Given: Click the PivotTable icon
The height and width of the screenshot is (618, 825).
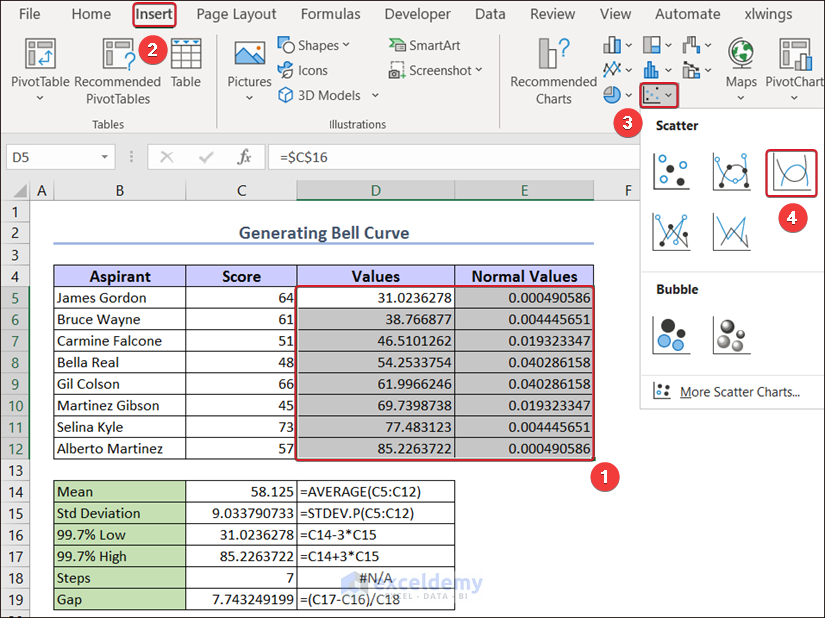Looking at the screenshot, I should tap(40, 55).
